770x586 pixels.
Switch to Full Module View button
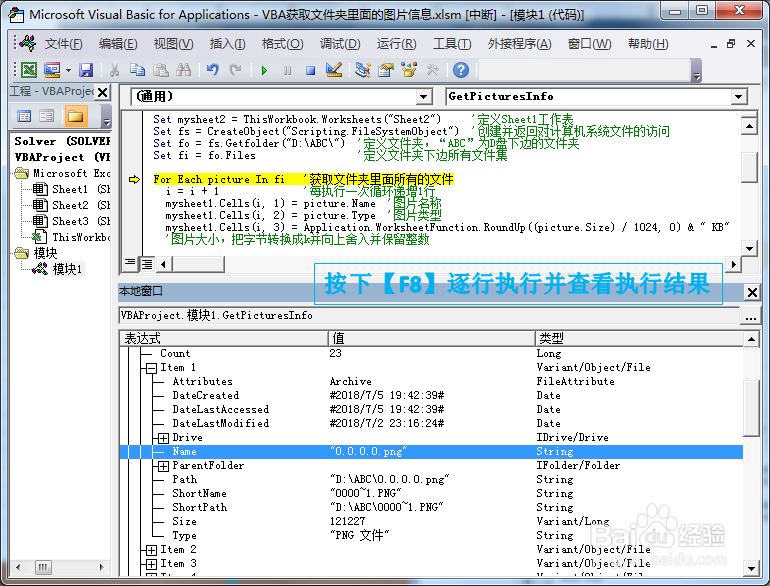pyautogui.click(x=147, y=264)
